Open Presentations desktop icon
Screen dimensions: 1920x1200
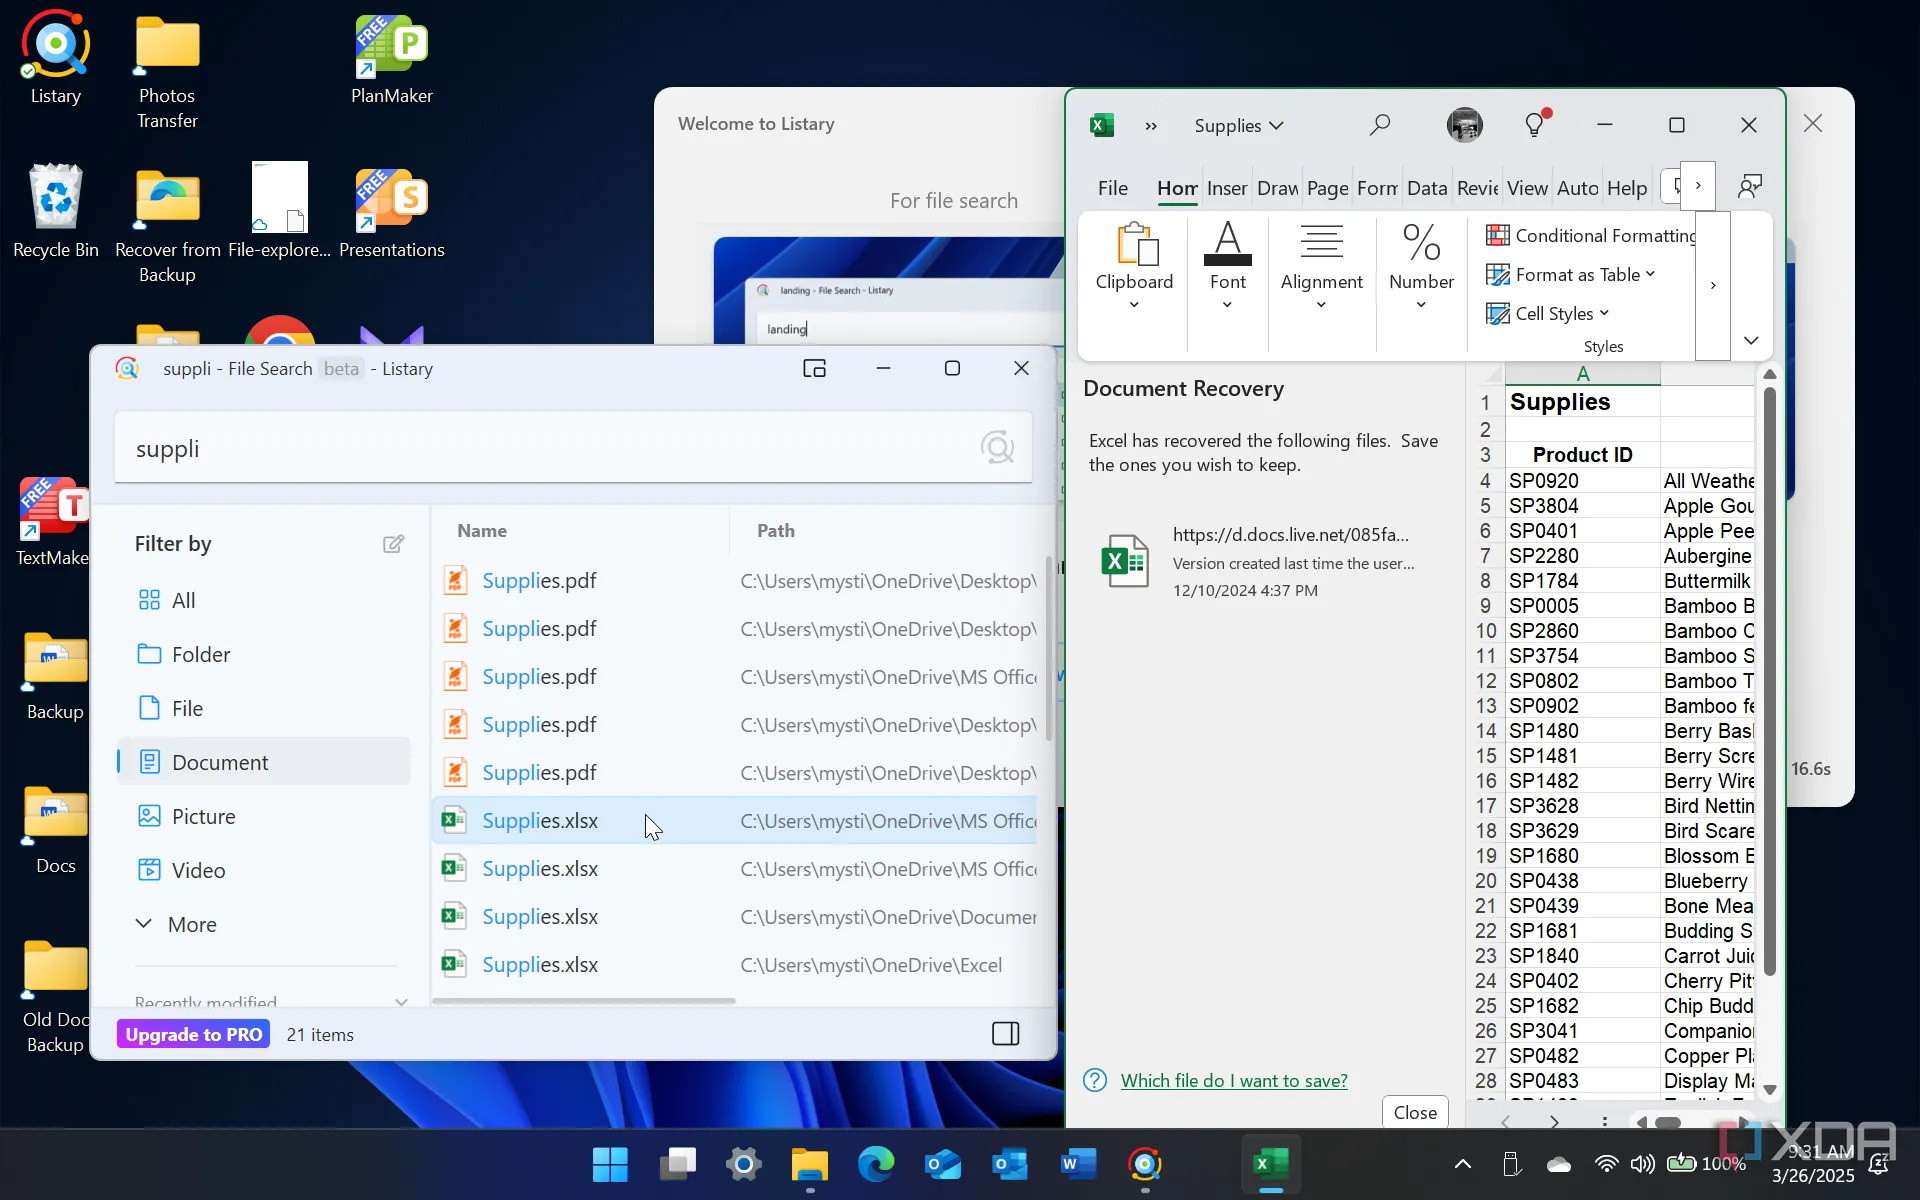coord(392,211)
